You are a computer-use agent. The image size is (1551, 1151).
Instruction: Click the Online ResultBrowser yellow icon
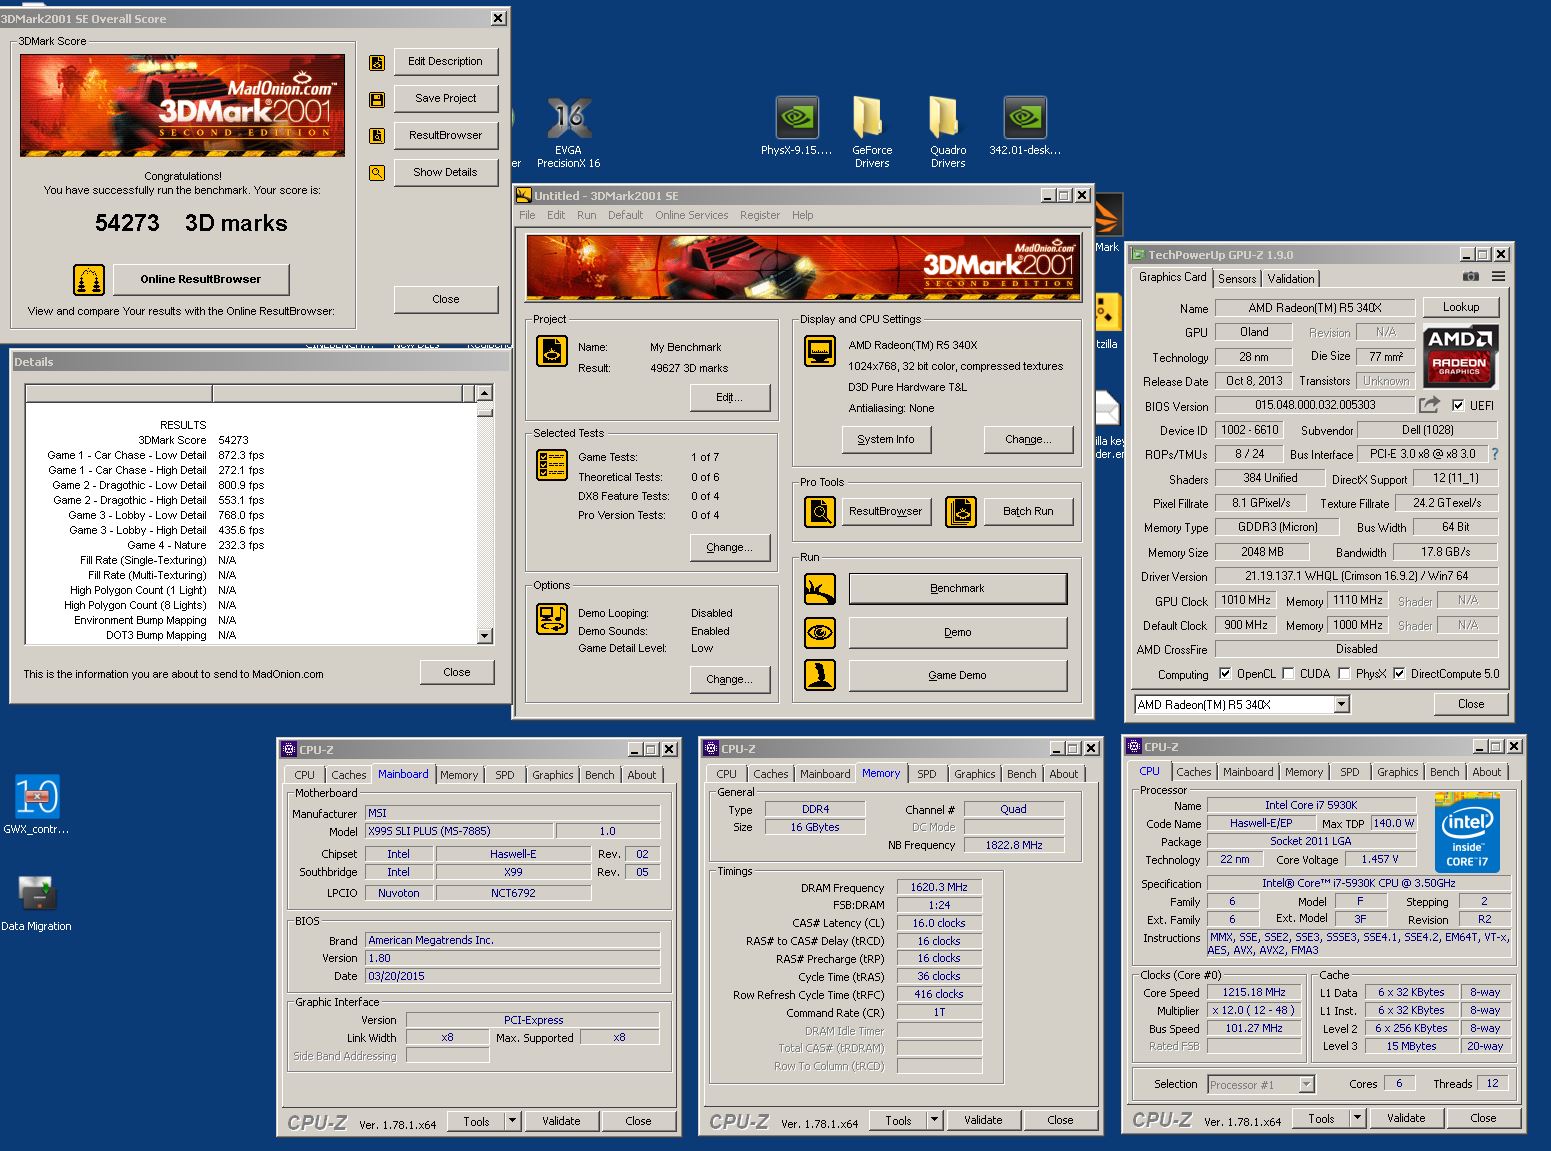[x=89, y=280]
